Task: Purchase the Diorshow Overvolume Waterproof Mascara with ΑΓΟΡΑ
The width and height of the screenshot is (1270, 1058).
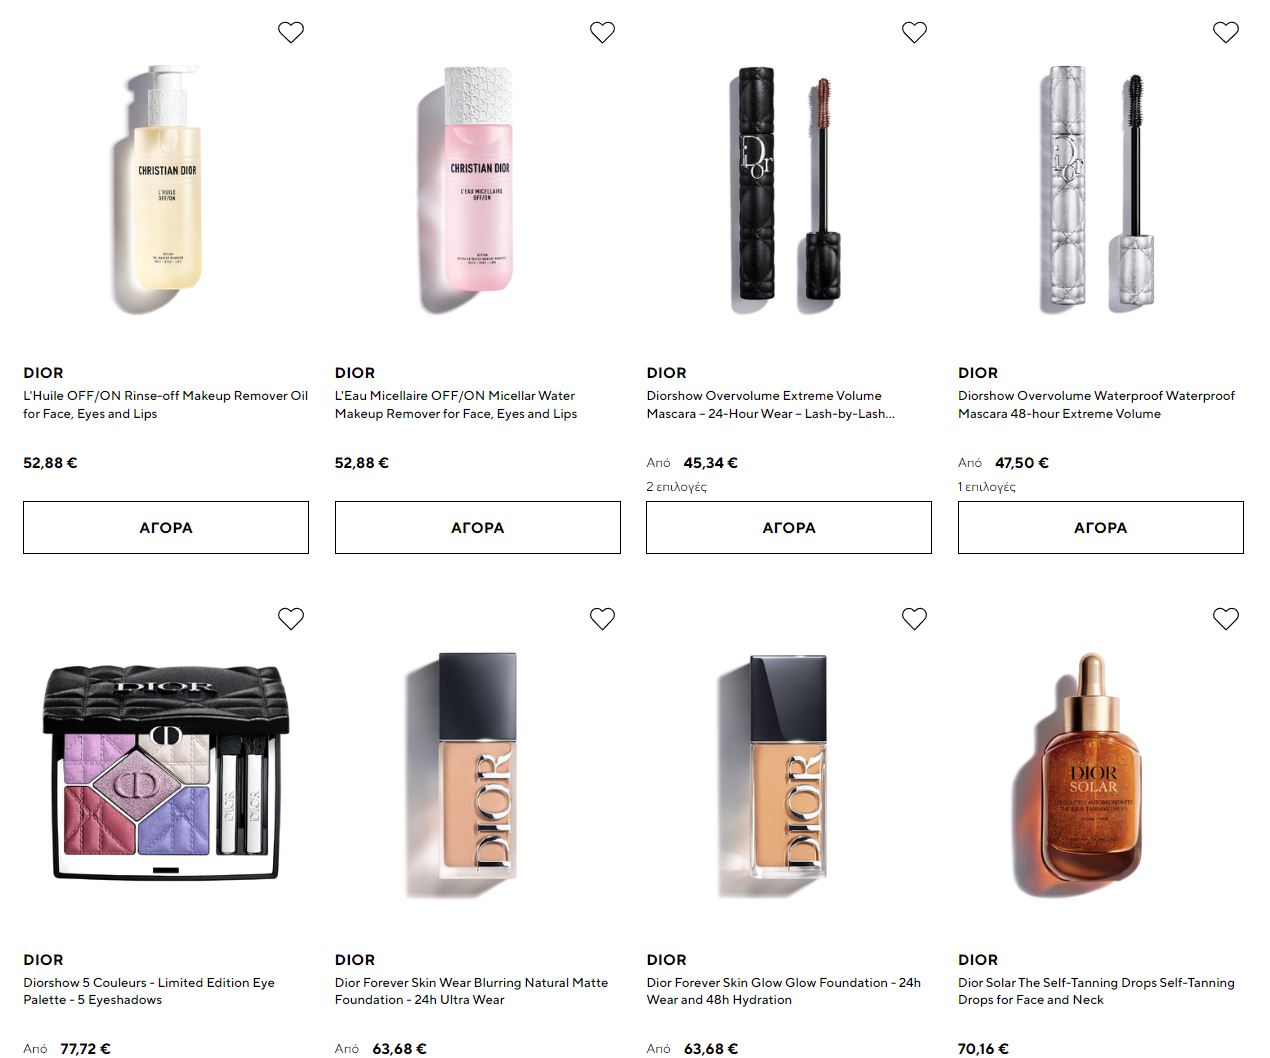Action: (x=1101, y=527)
